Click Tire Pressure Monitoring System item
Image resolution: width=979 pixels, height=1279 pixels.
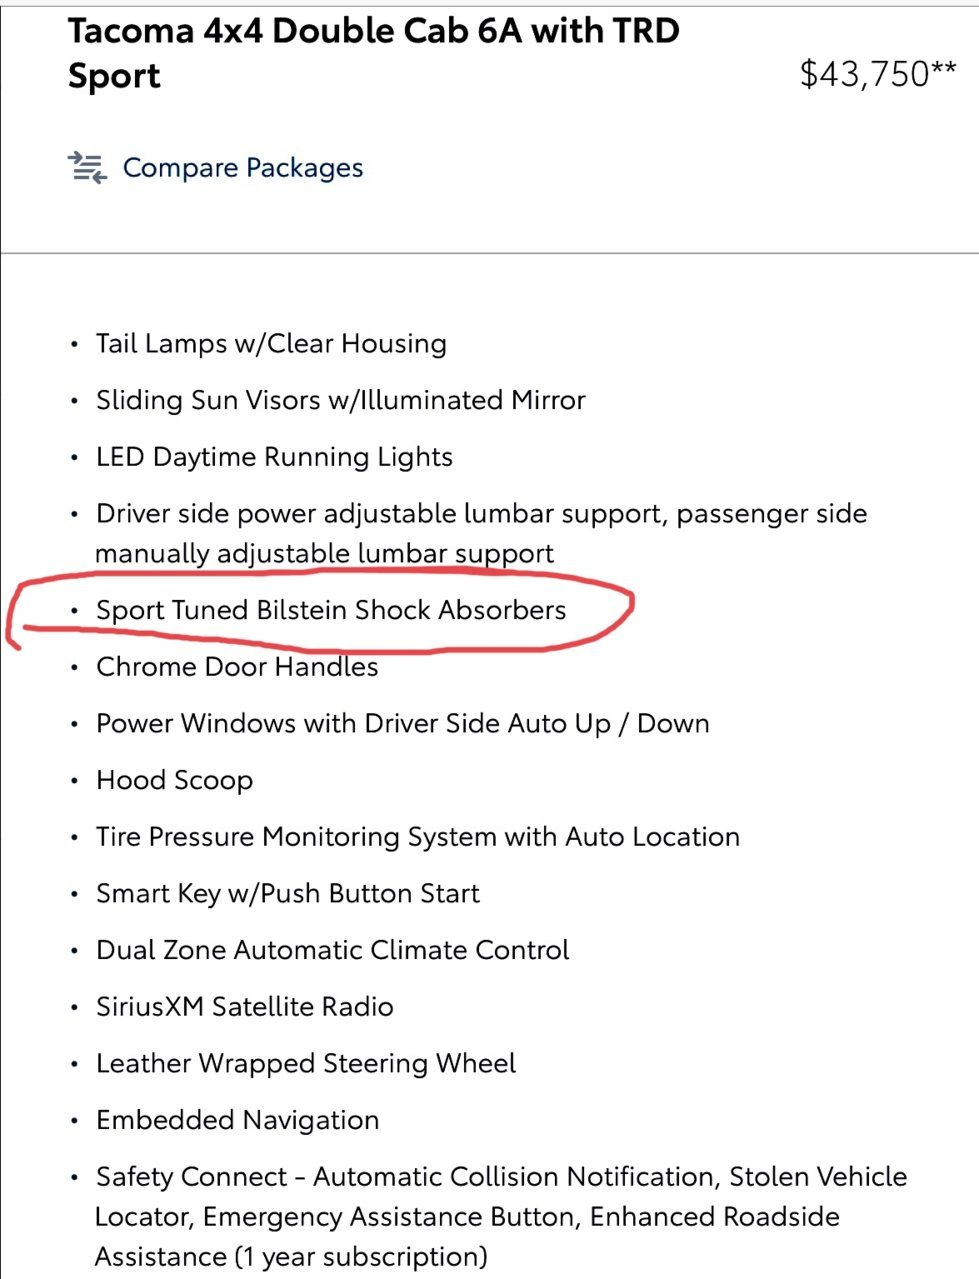click(418, 837)
